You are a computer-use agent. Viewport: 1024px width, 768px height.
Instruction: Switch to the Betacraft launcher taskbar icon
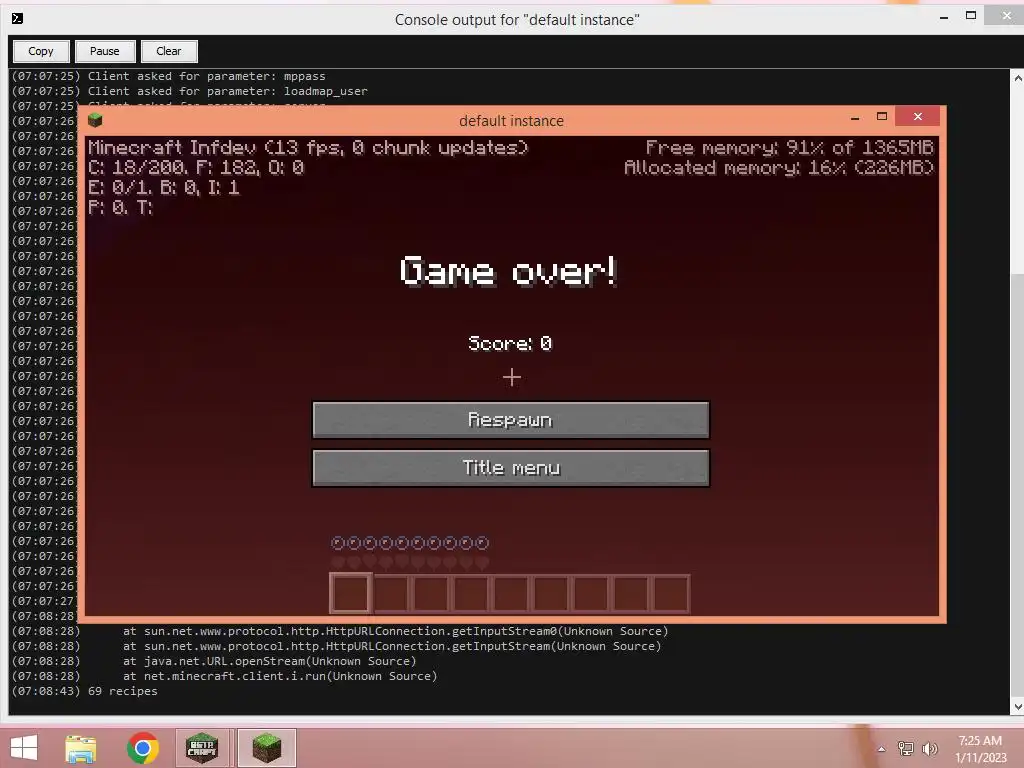[x=202, y=748]
